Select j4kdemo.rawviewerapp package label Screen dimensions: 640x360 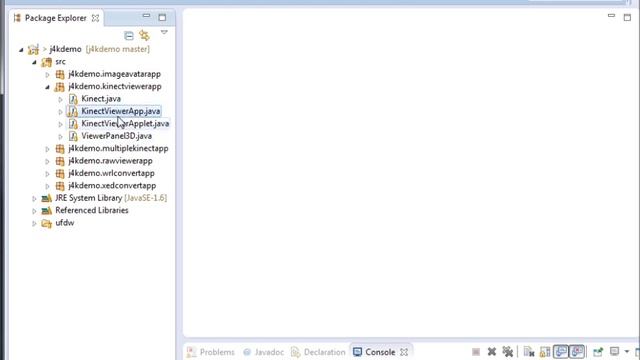tap(110, 160)
